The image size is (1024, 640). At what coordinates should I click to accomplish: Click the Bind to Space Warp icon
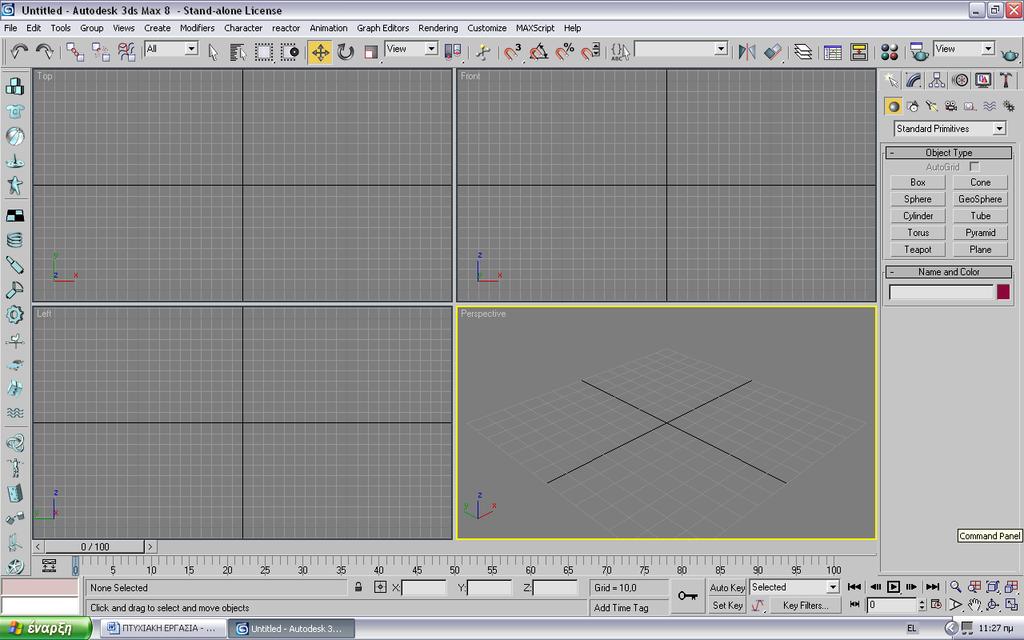tap(125, 52)
